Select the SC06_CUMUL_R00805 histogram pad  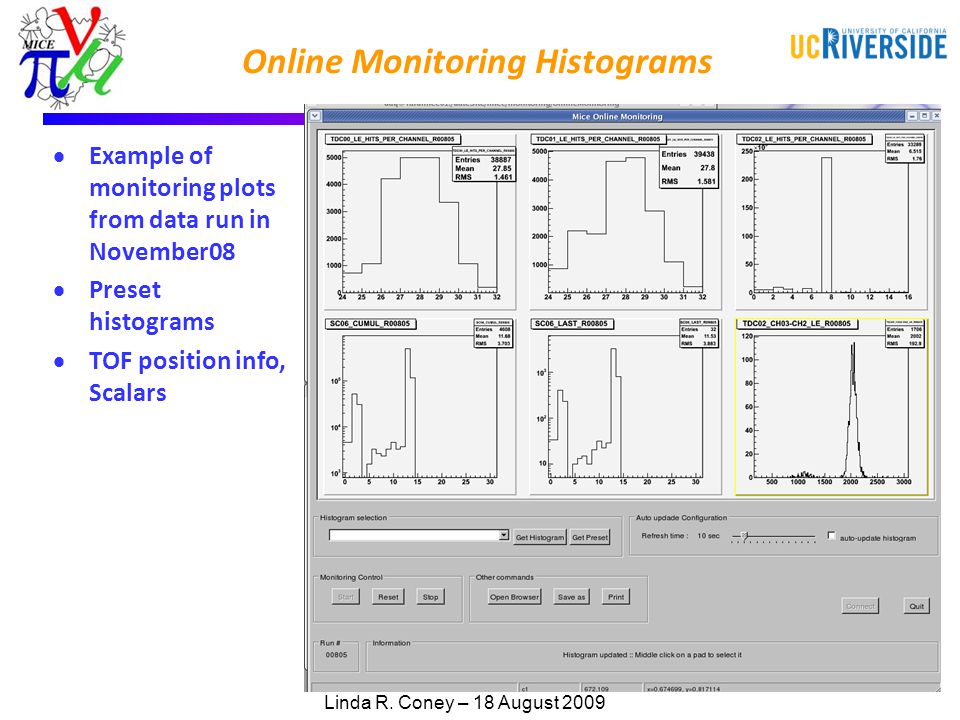[418, 405]
